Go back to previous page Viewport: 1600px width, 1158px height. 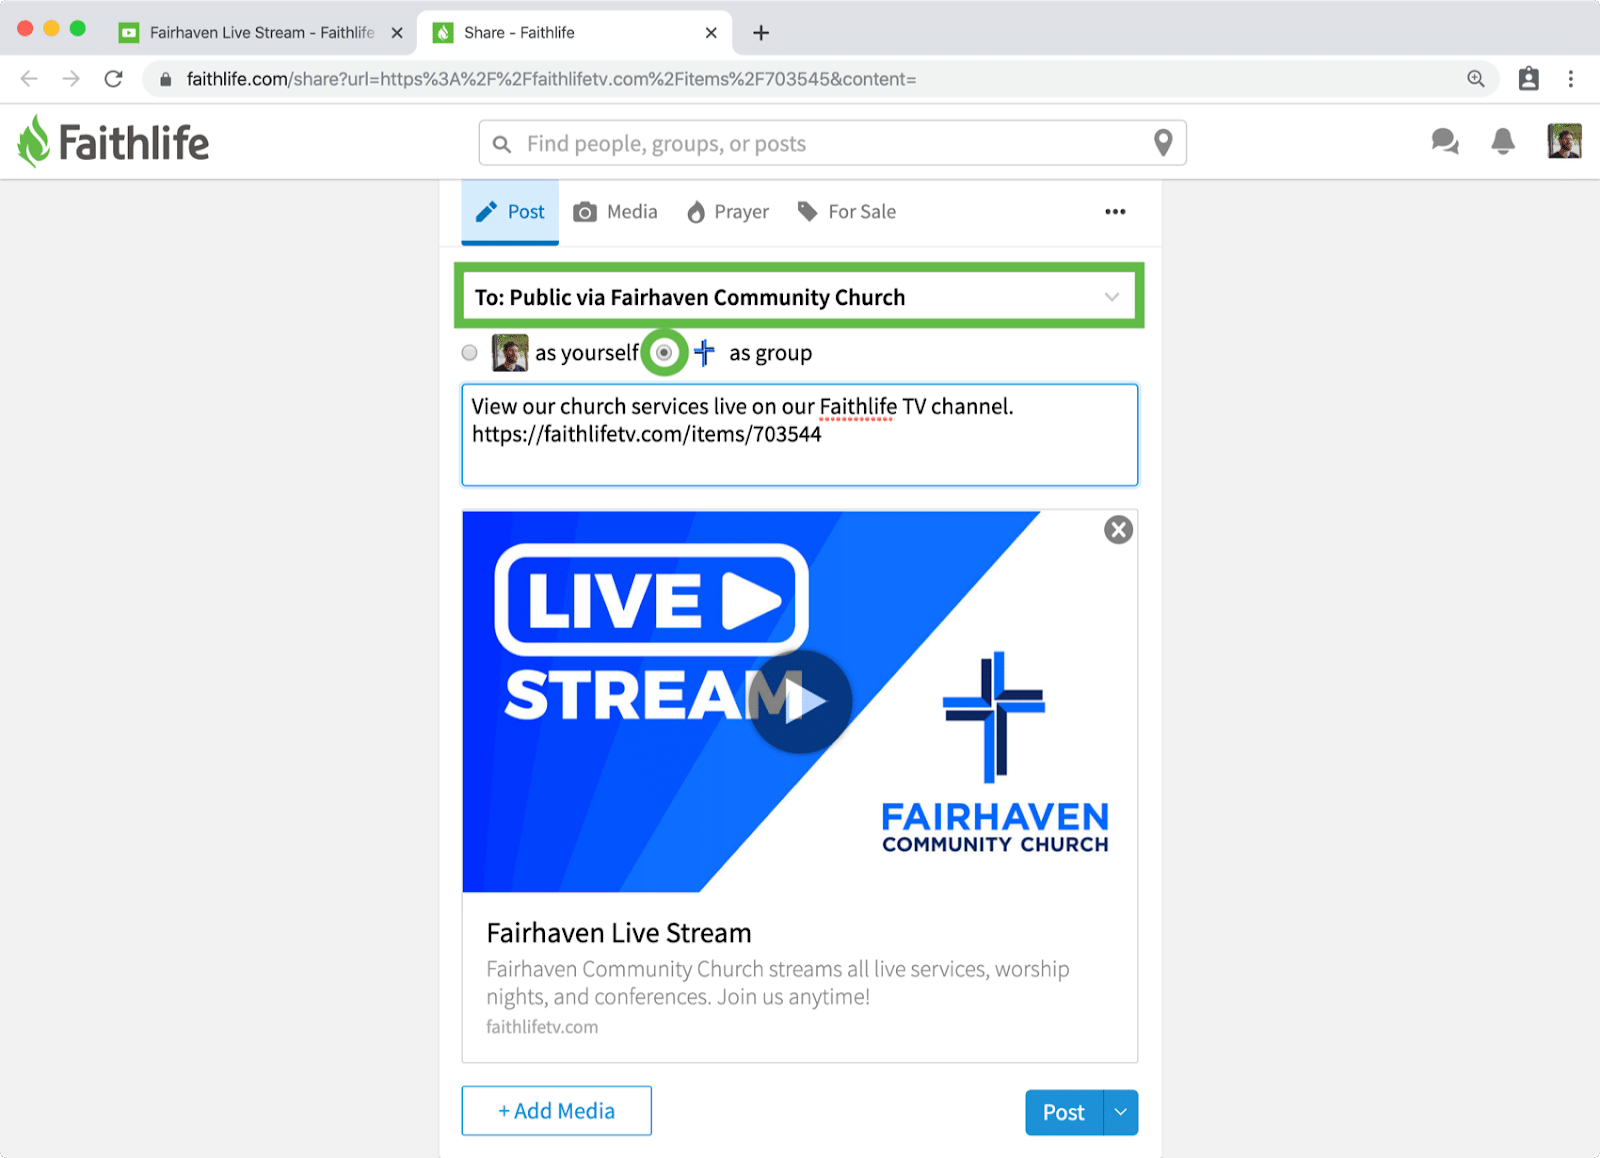29,79
